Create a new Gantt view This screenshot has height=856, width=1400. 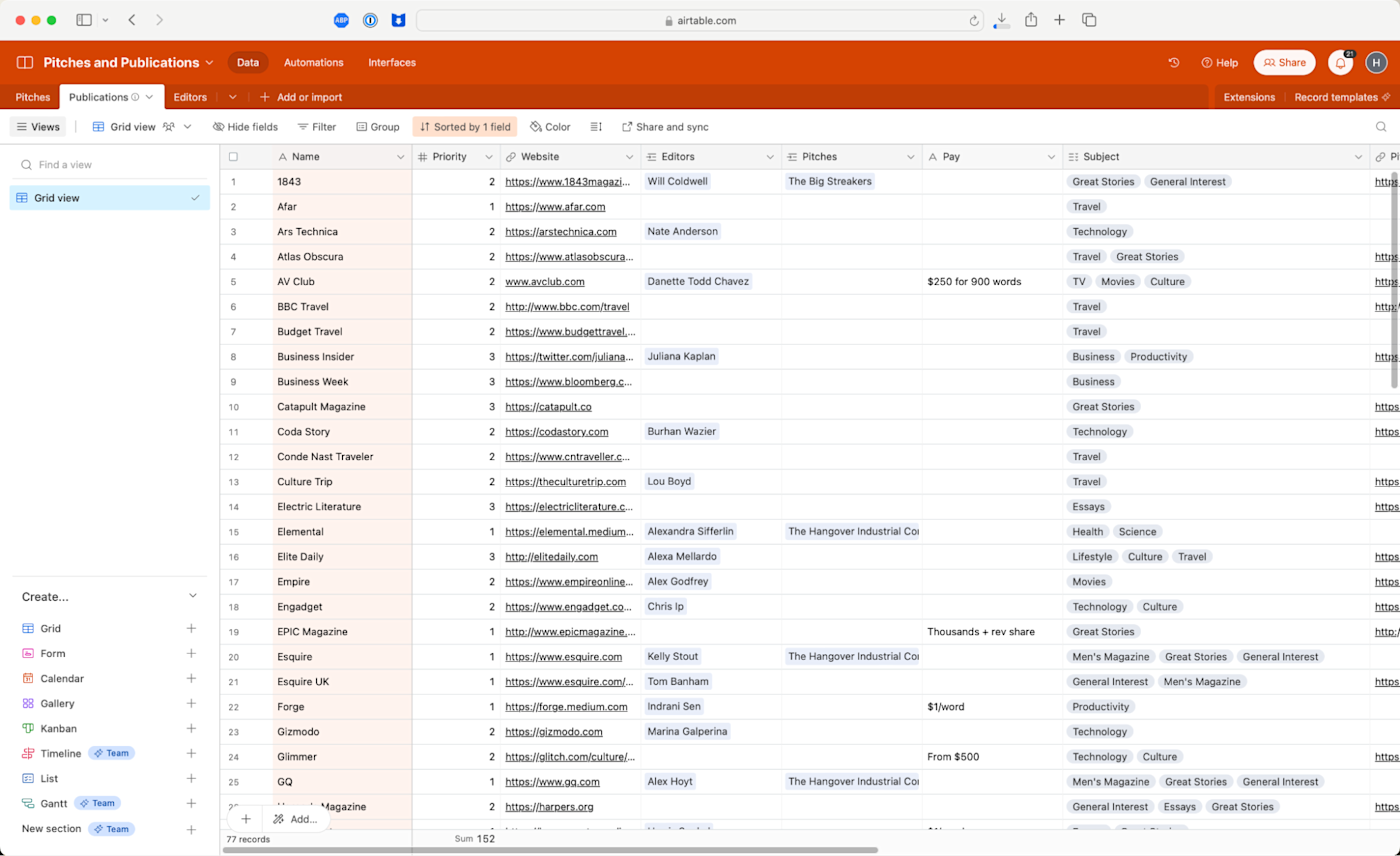(109, 803)
